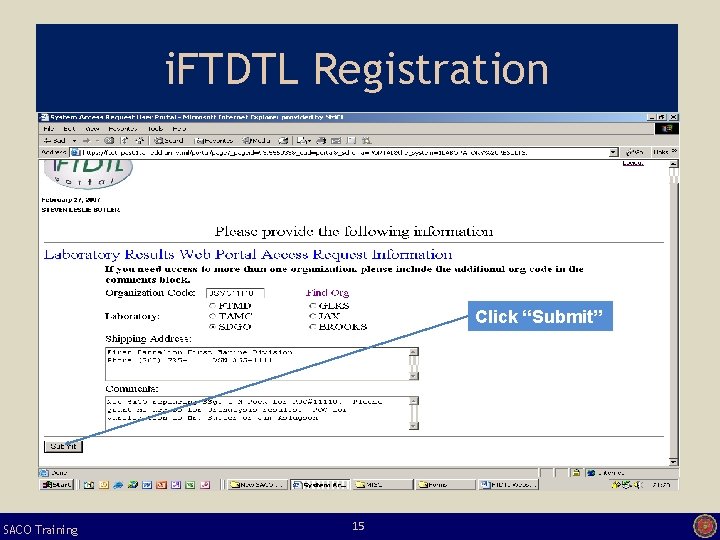Click the Stop loading icon
720x540 pixels.
[x=109, y=141]
